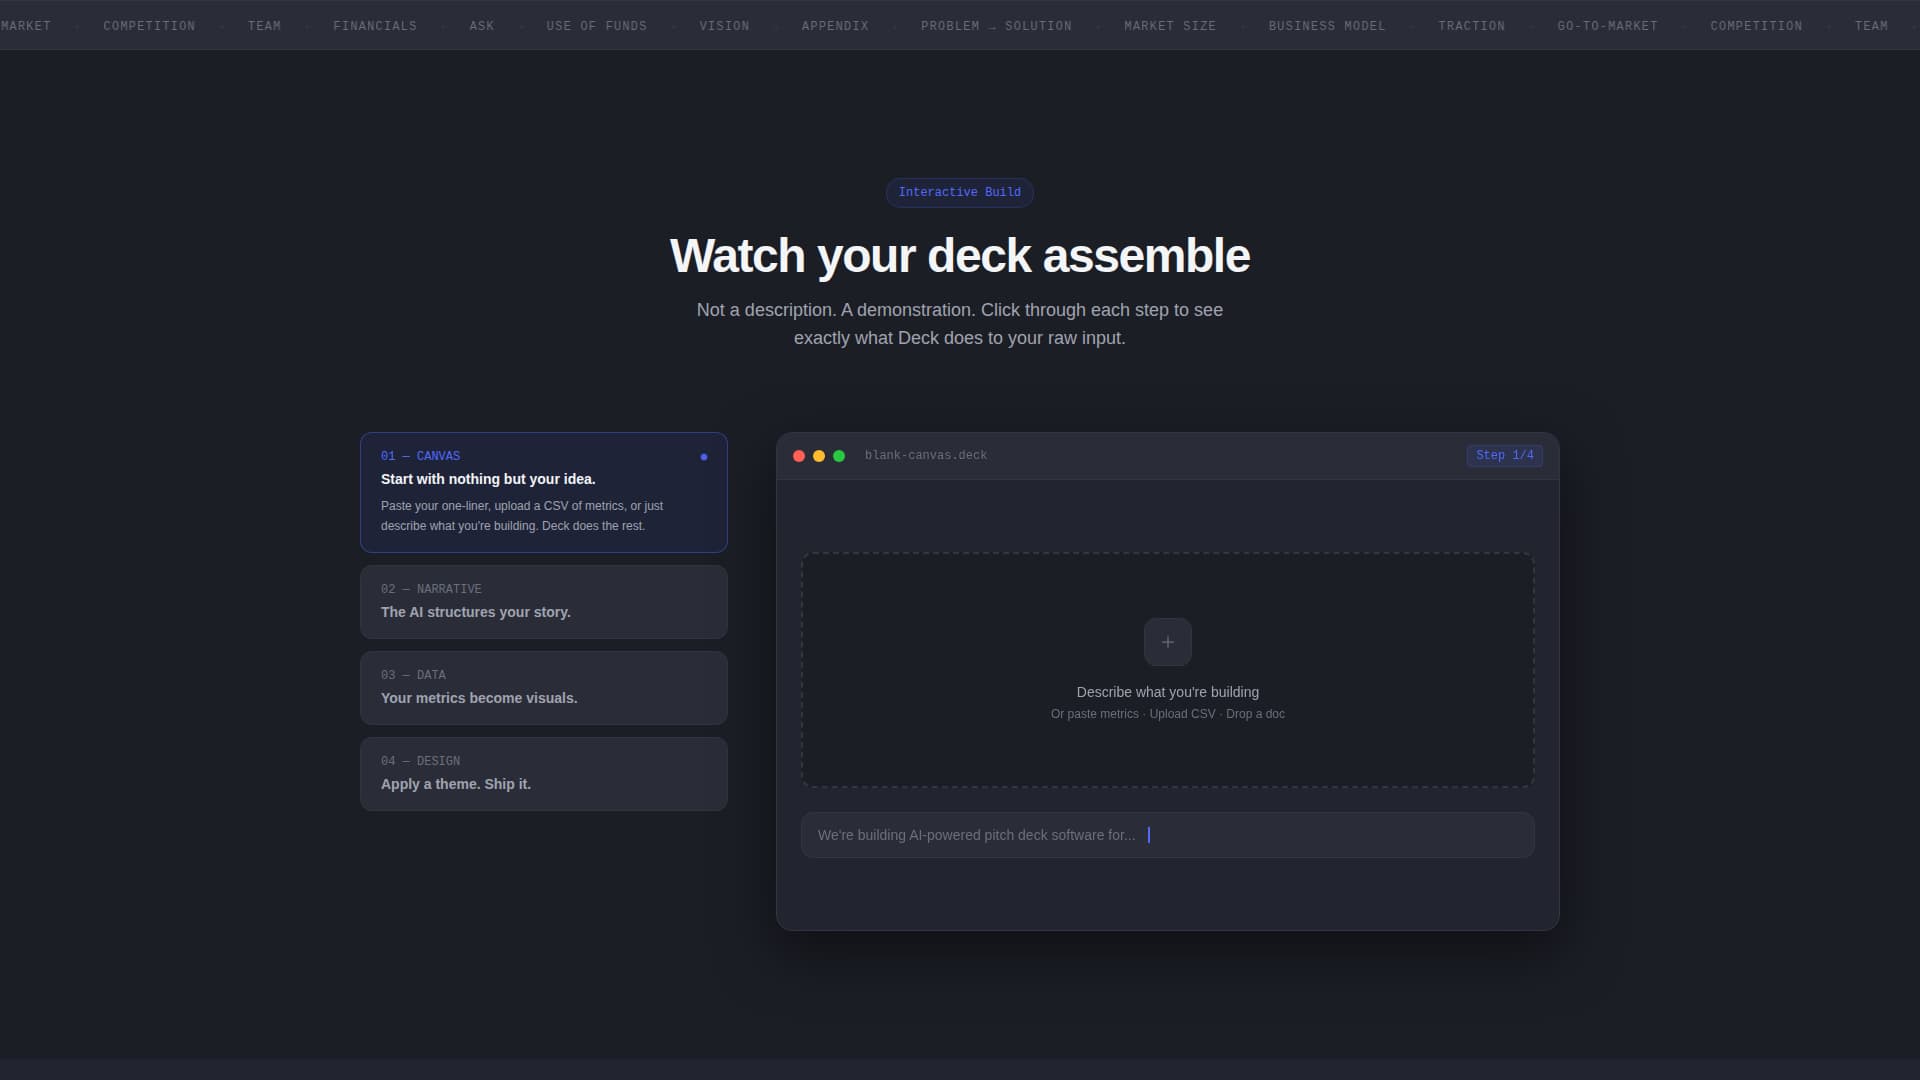Click the green window dot on blank-canvas.deck

click(839, 456)
